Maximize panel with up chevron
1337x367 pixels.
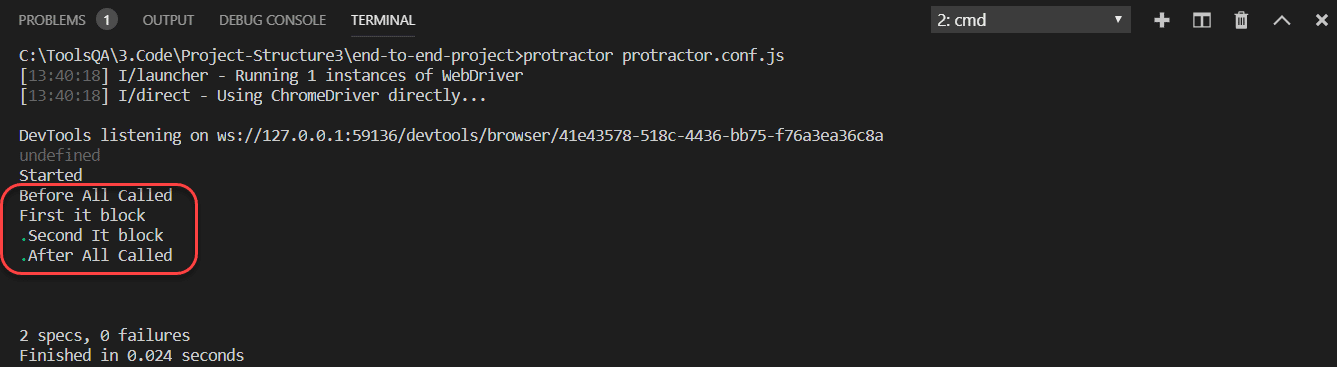[1281, 20]
